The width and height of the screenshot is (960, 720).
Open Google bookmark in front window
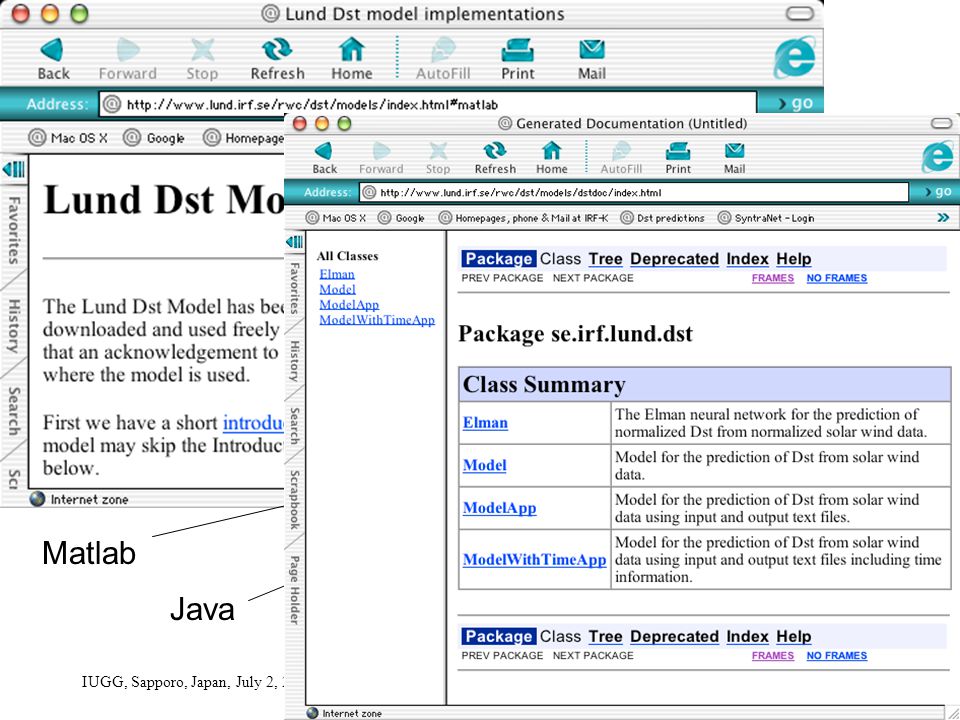tap(402, 218)
